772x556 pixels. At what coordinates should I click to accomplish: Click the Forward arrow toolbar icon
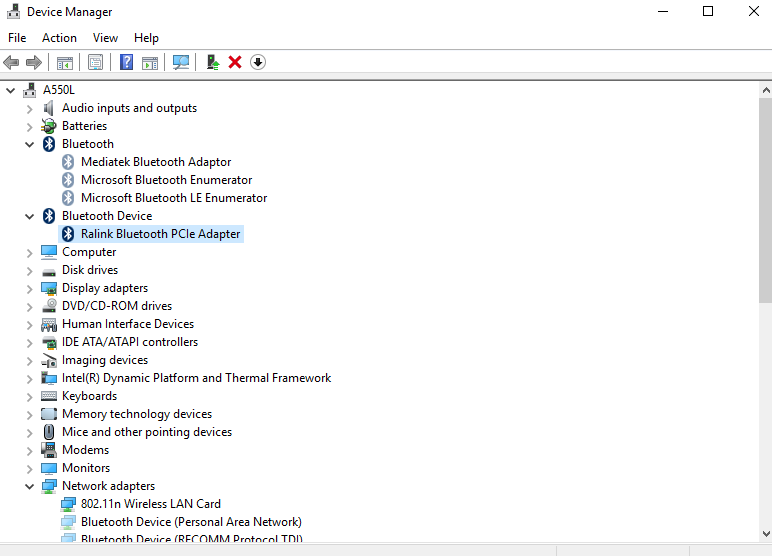tap(33, 63)
